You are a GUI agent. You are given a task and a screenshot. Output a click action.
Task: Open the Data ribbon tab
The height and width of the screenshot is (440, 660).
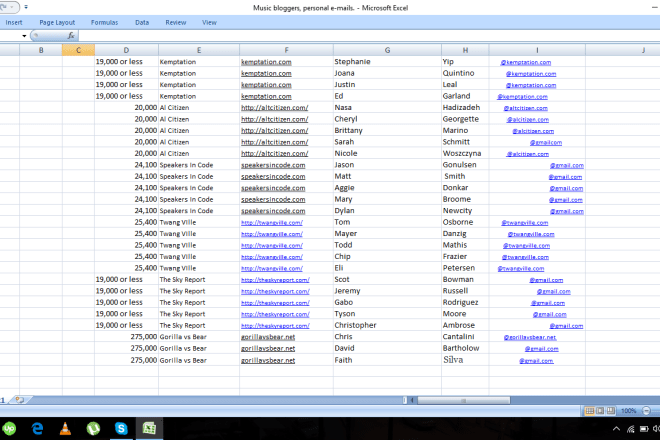coord(142,22)
